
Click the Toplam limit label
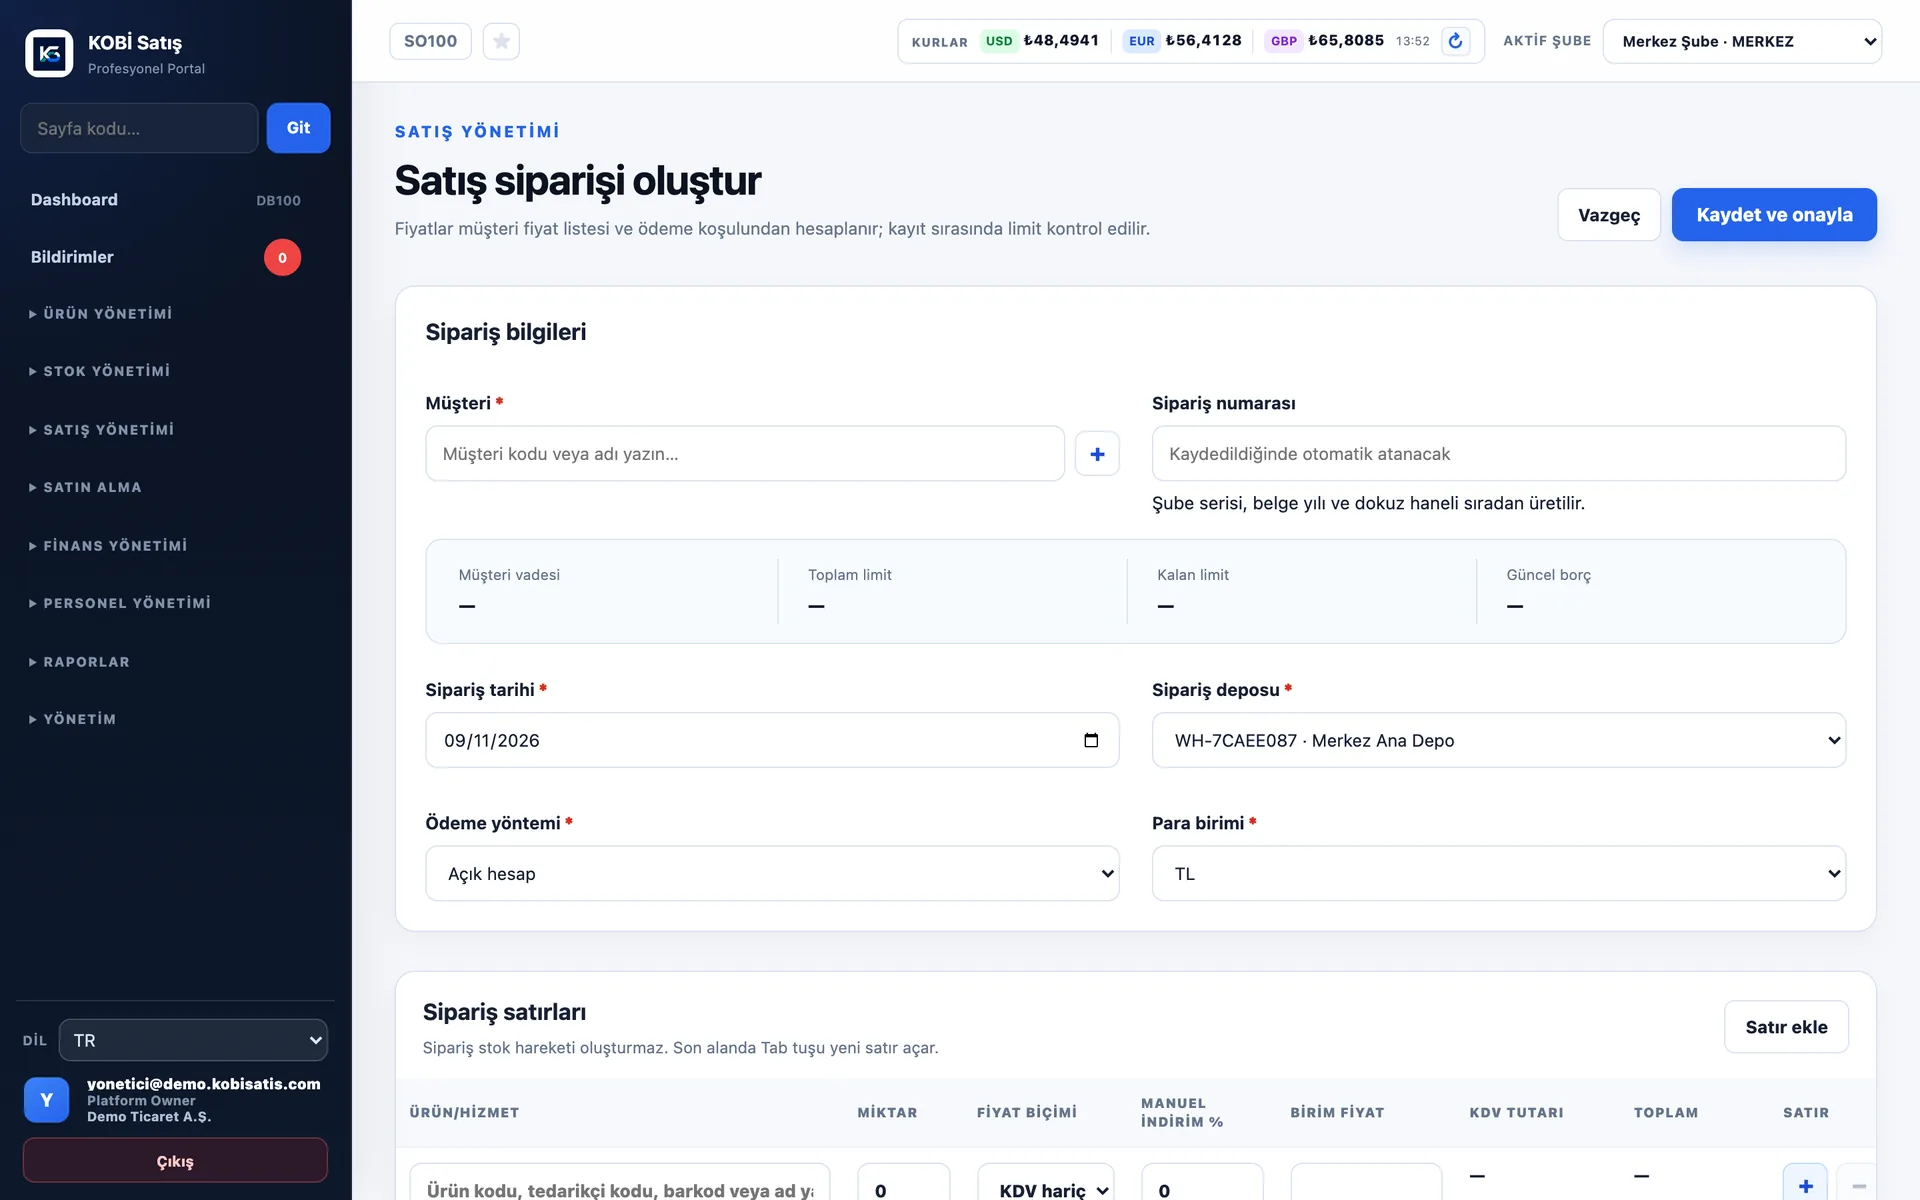(850, 575)
